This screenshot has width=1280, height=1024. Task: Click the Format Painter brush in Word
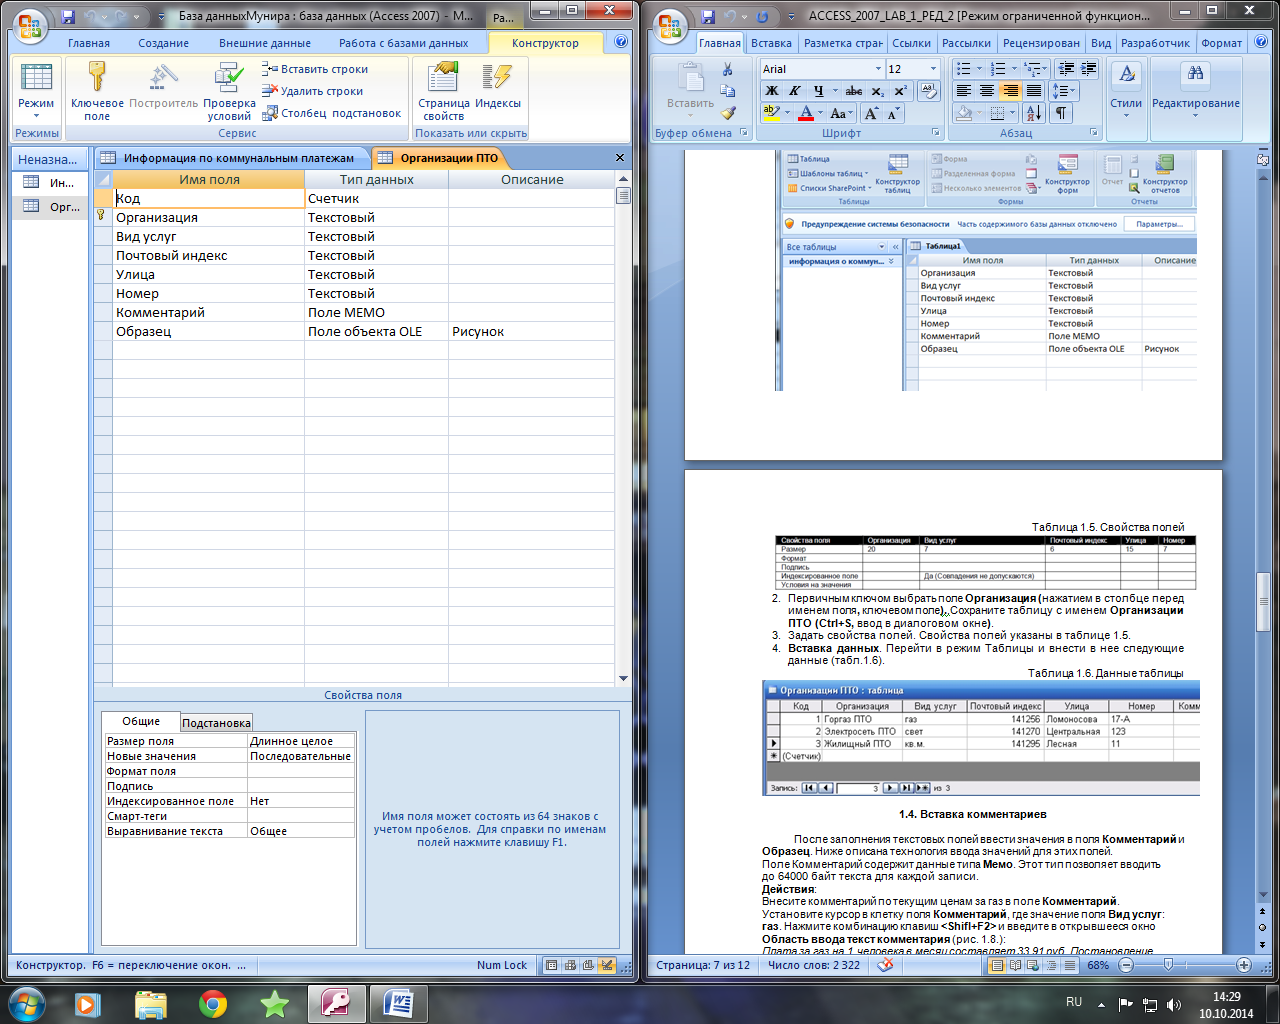click(728, 113)
